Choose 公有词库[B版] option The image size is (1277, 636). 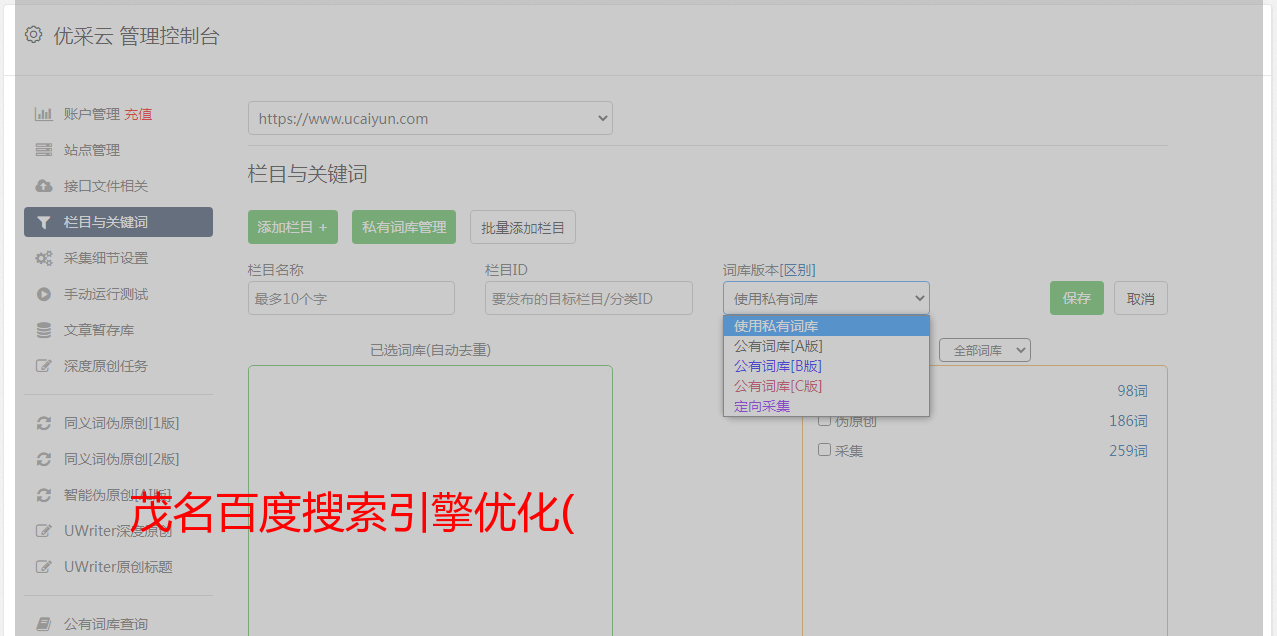coord(826,366)
